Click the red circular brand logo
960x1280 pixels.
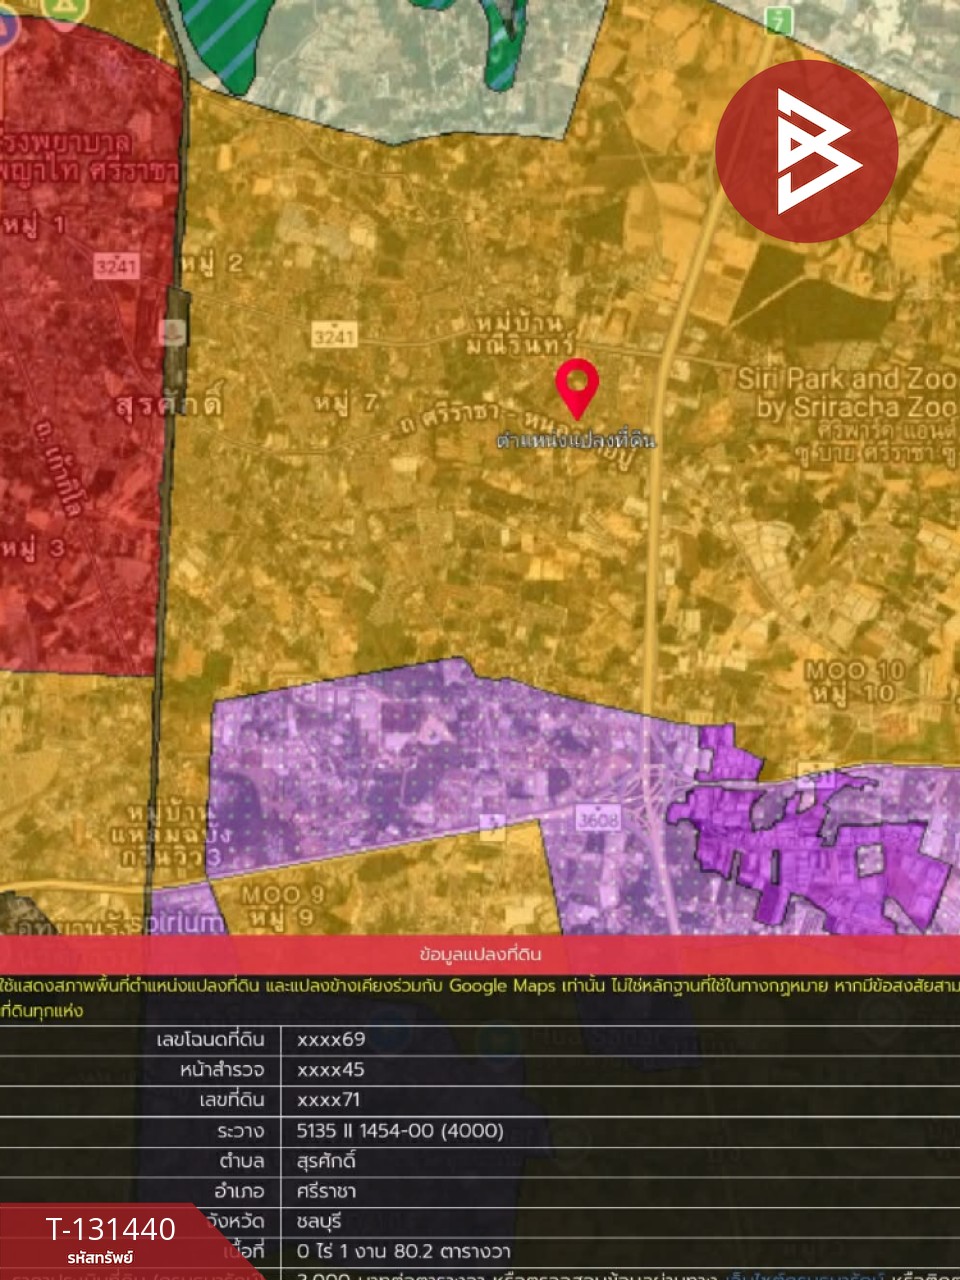(x=806, y=151)
